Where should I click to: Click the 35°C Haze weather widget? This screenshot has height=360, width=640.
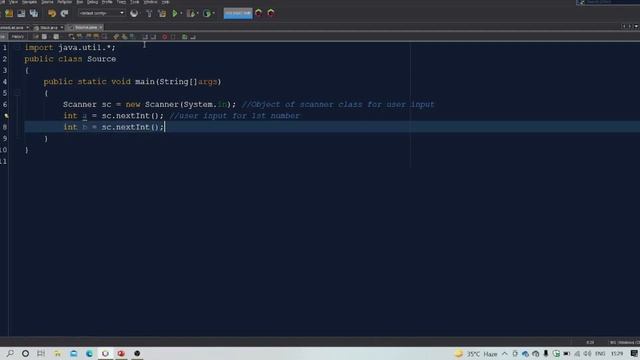coord(476,354)
